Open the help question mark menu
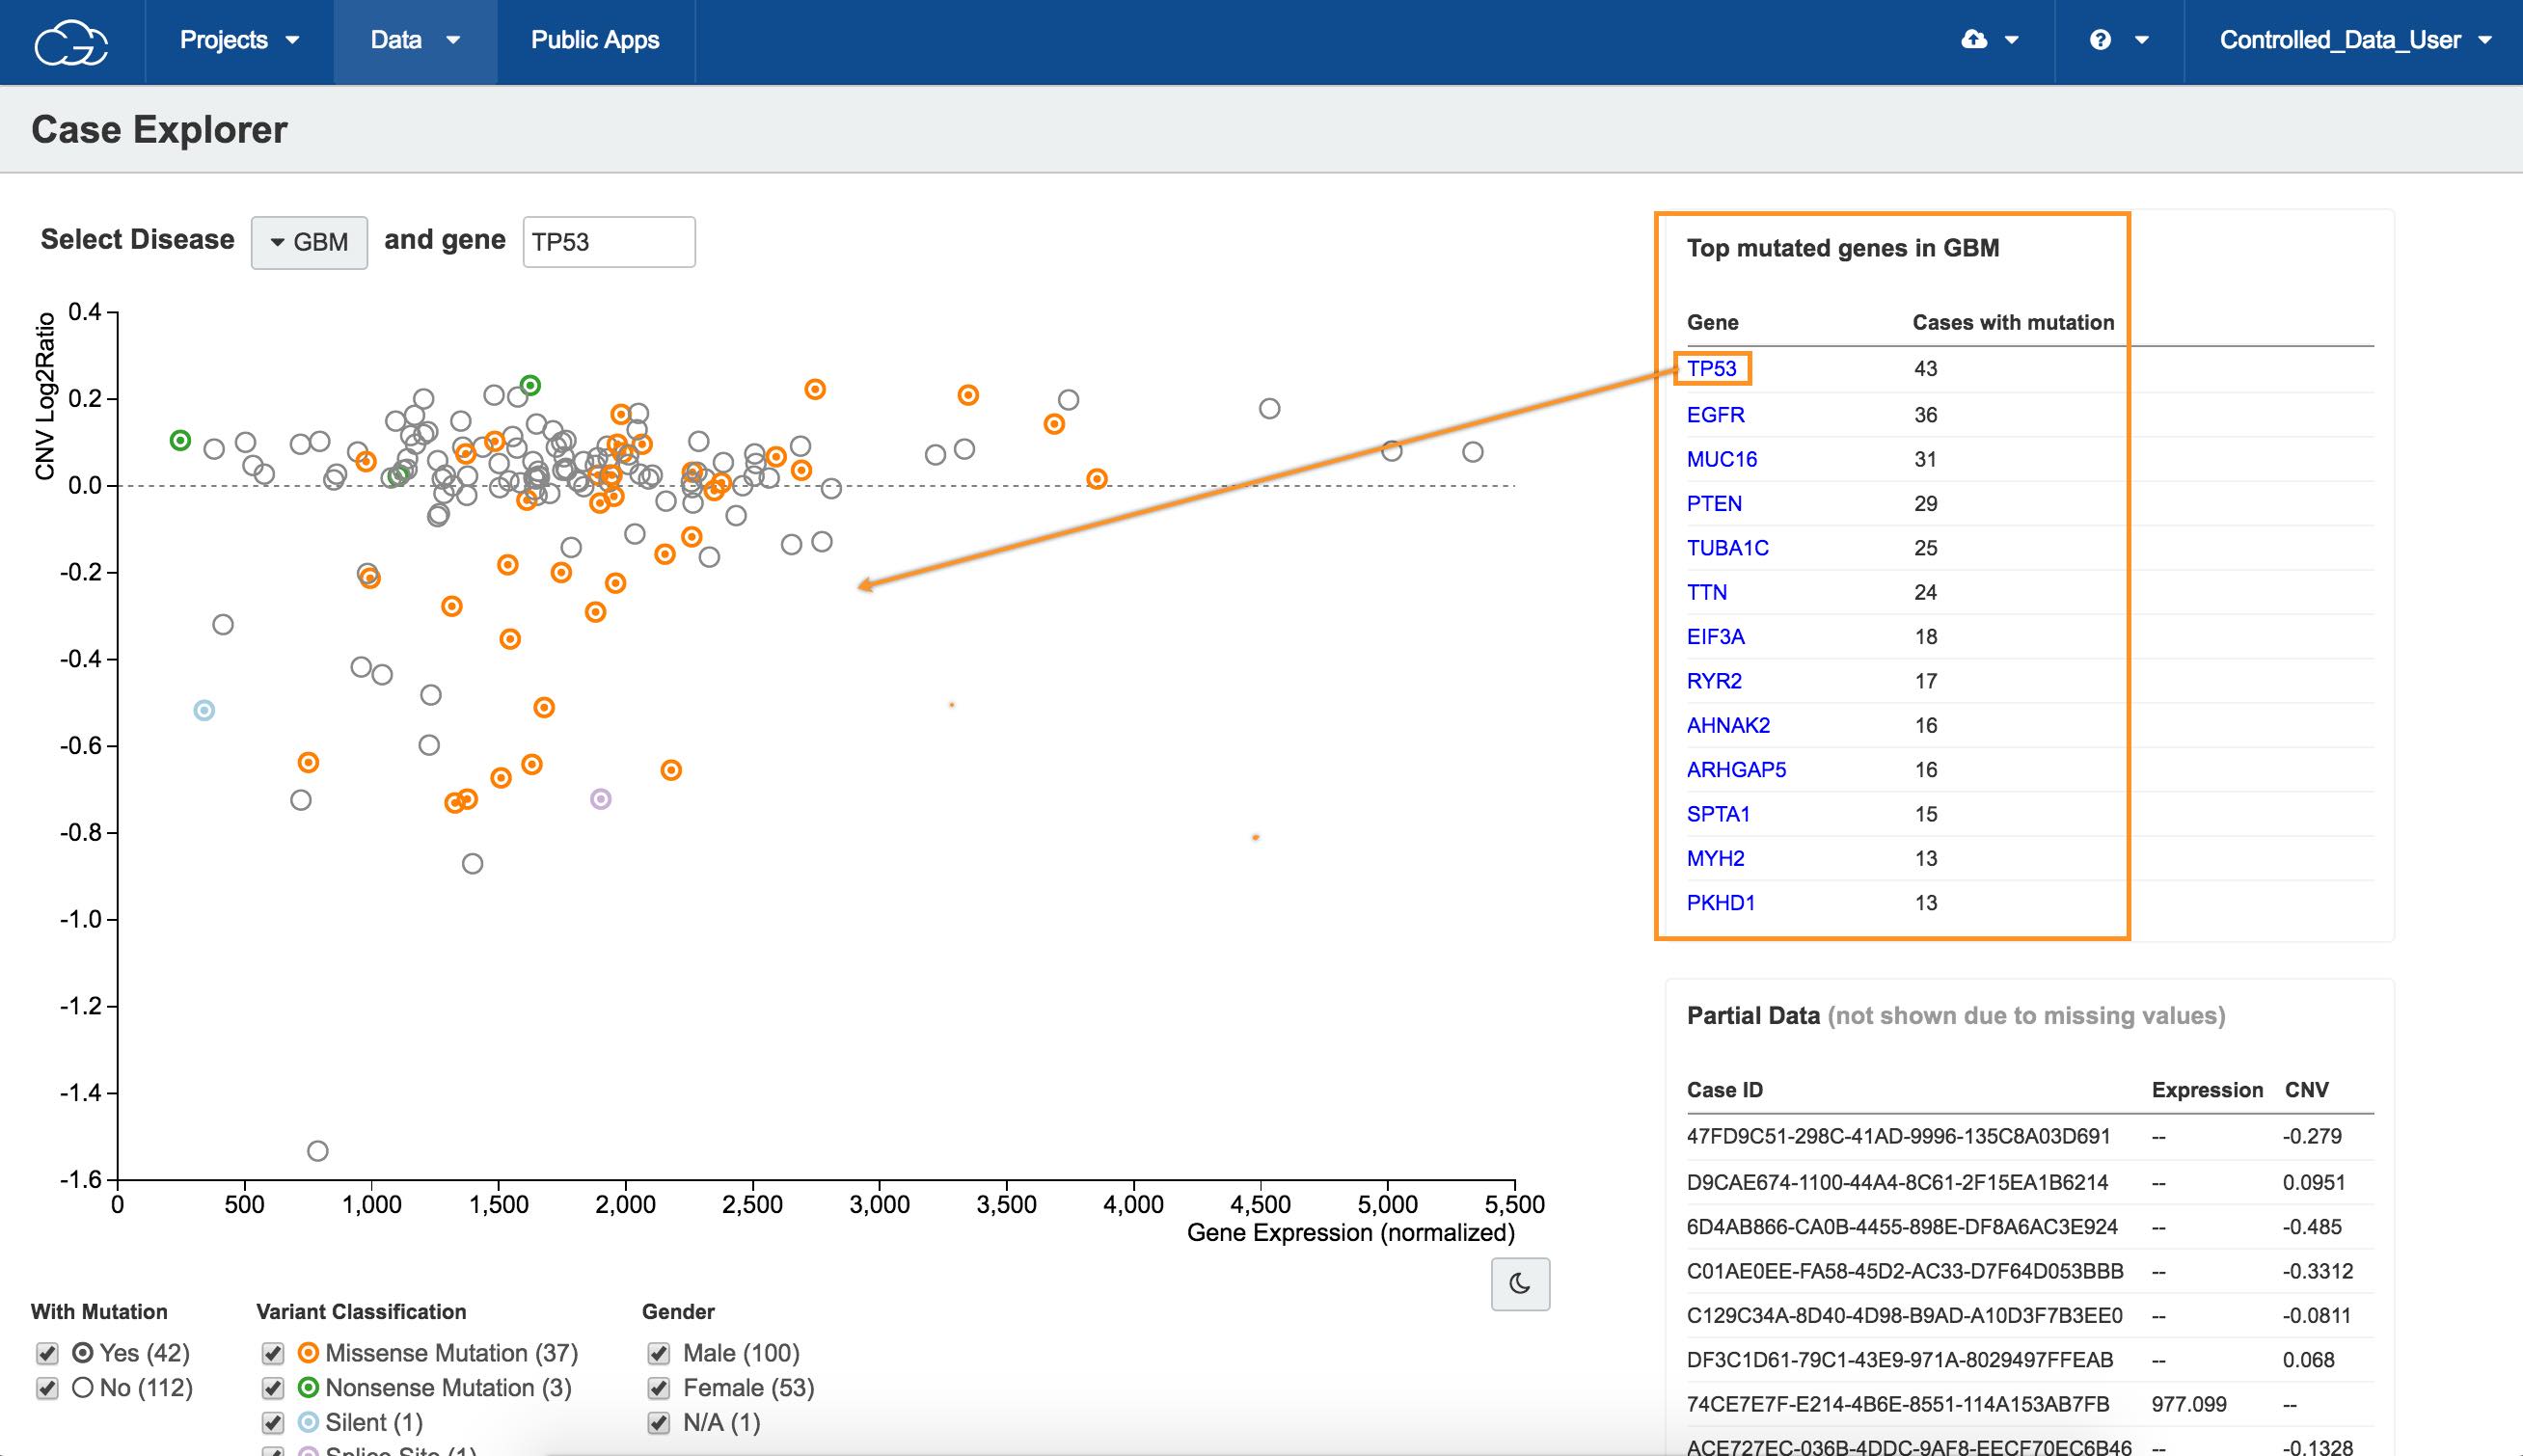The image size is (2523, 1456). pos(2119,40)
